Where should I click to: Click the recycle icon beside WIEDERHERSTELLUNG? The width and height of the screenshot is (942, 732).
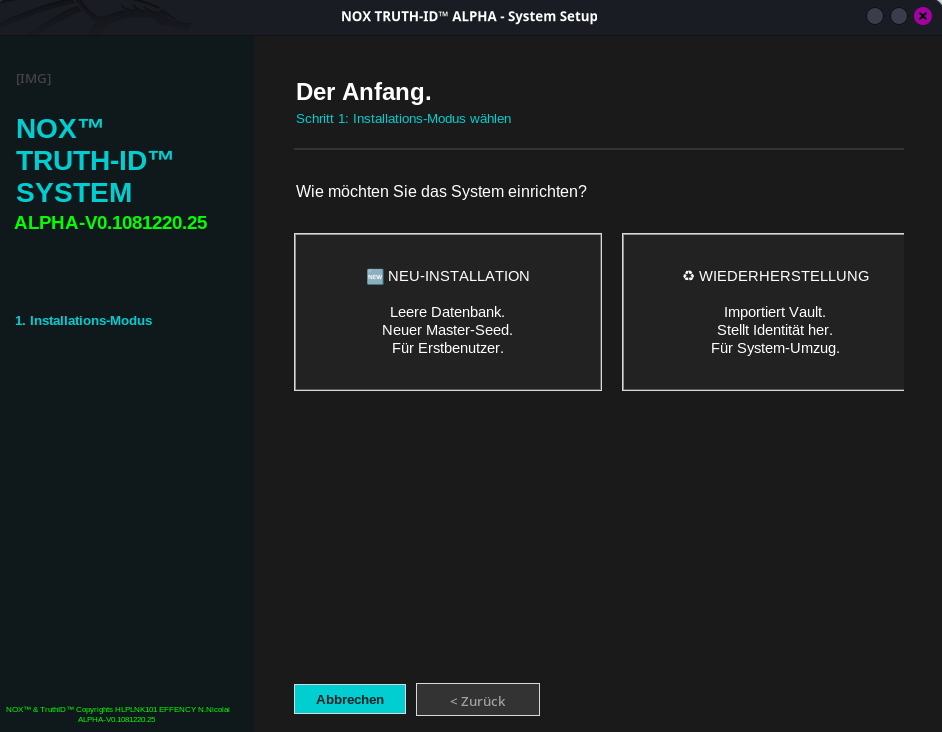point(688,276)
